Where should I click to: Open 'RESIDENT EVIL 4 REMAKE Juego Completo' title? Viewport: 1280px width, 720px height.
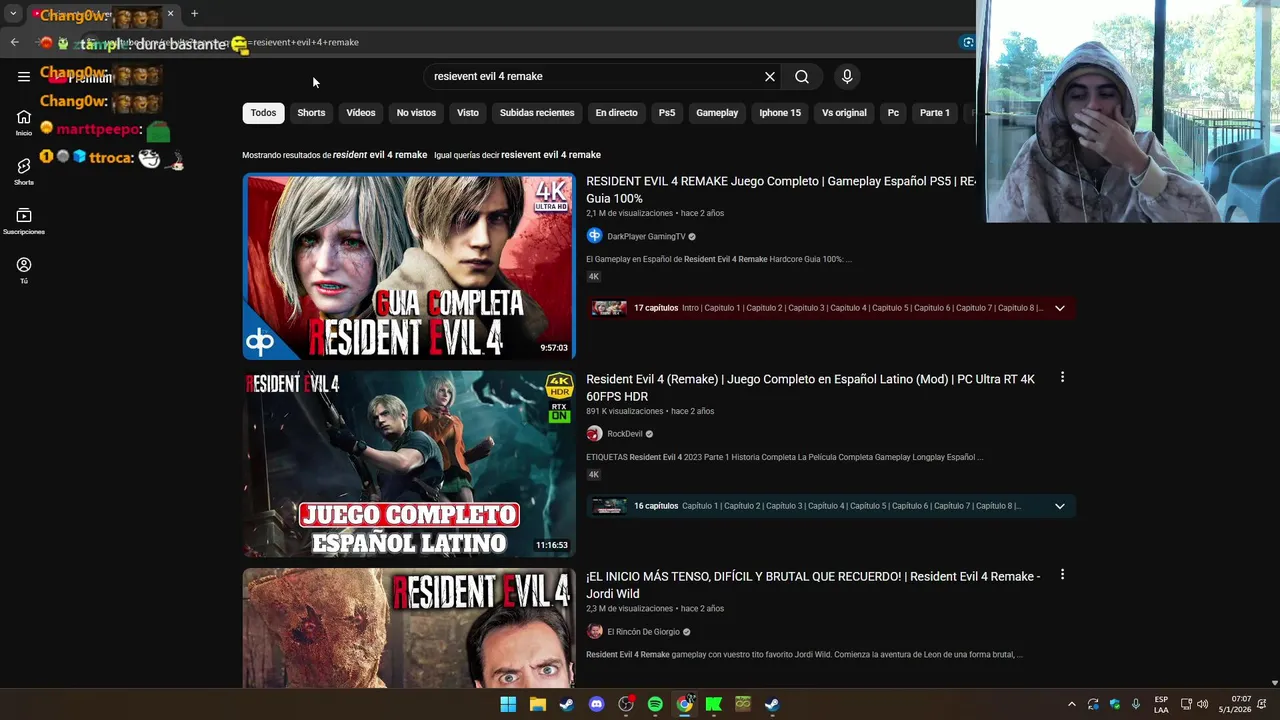781,190
